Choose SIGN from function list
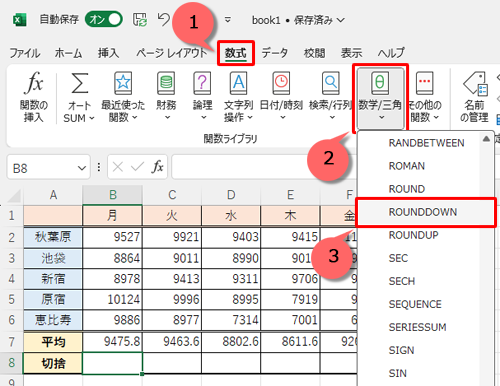Screen dimensions: 500x386 click(401, 350)
